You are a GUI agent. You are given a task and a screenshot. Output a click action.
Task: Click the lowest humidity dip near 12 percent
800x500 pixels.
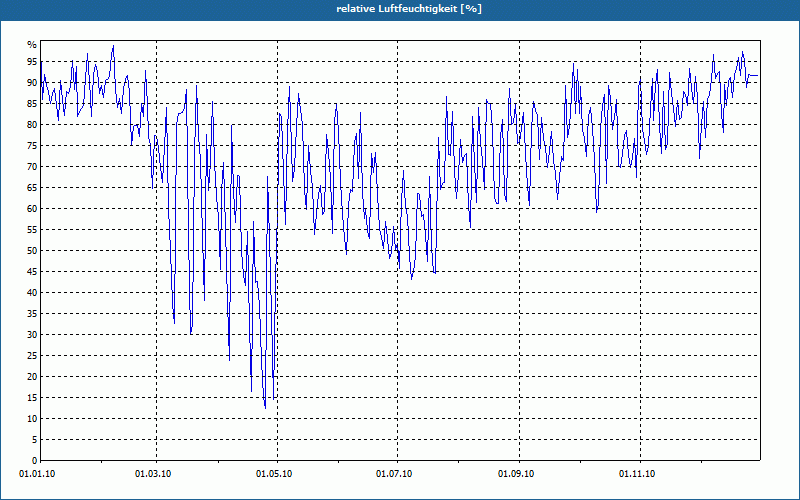tap(265, 407)
